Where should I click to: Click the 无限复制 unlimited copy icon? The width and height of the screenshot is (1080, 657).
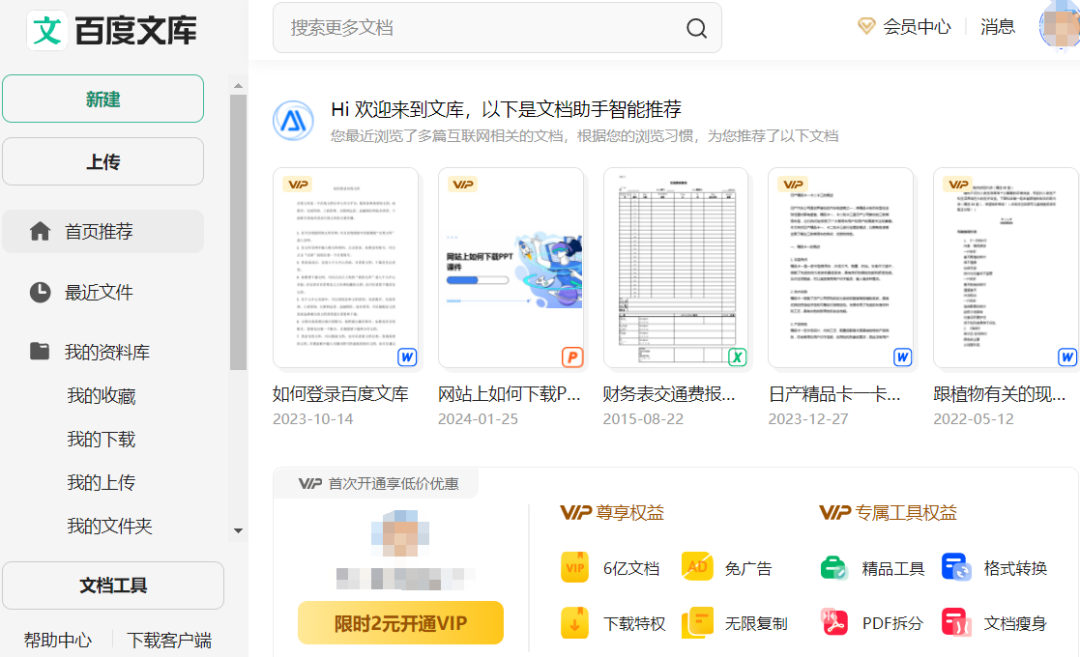[x=699, y=621]
